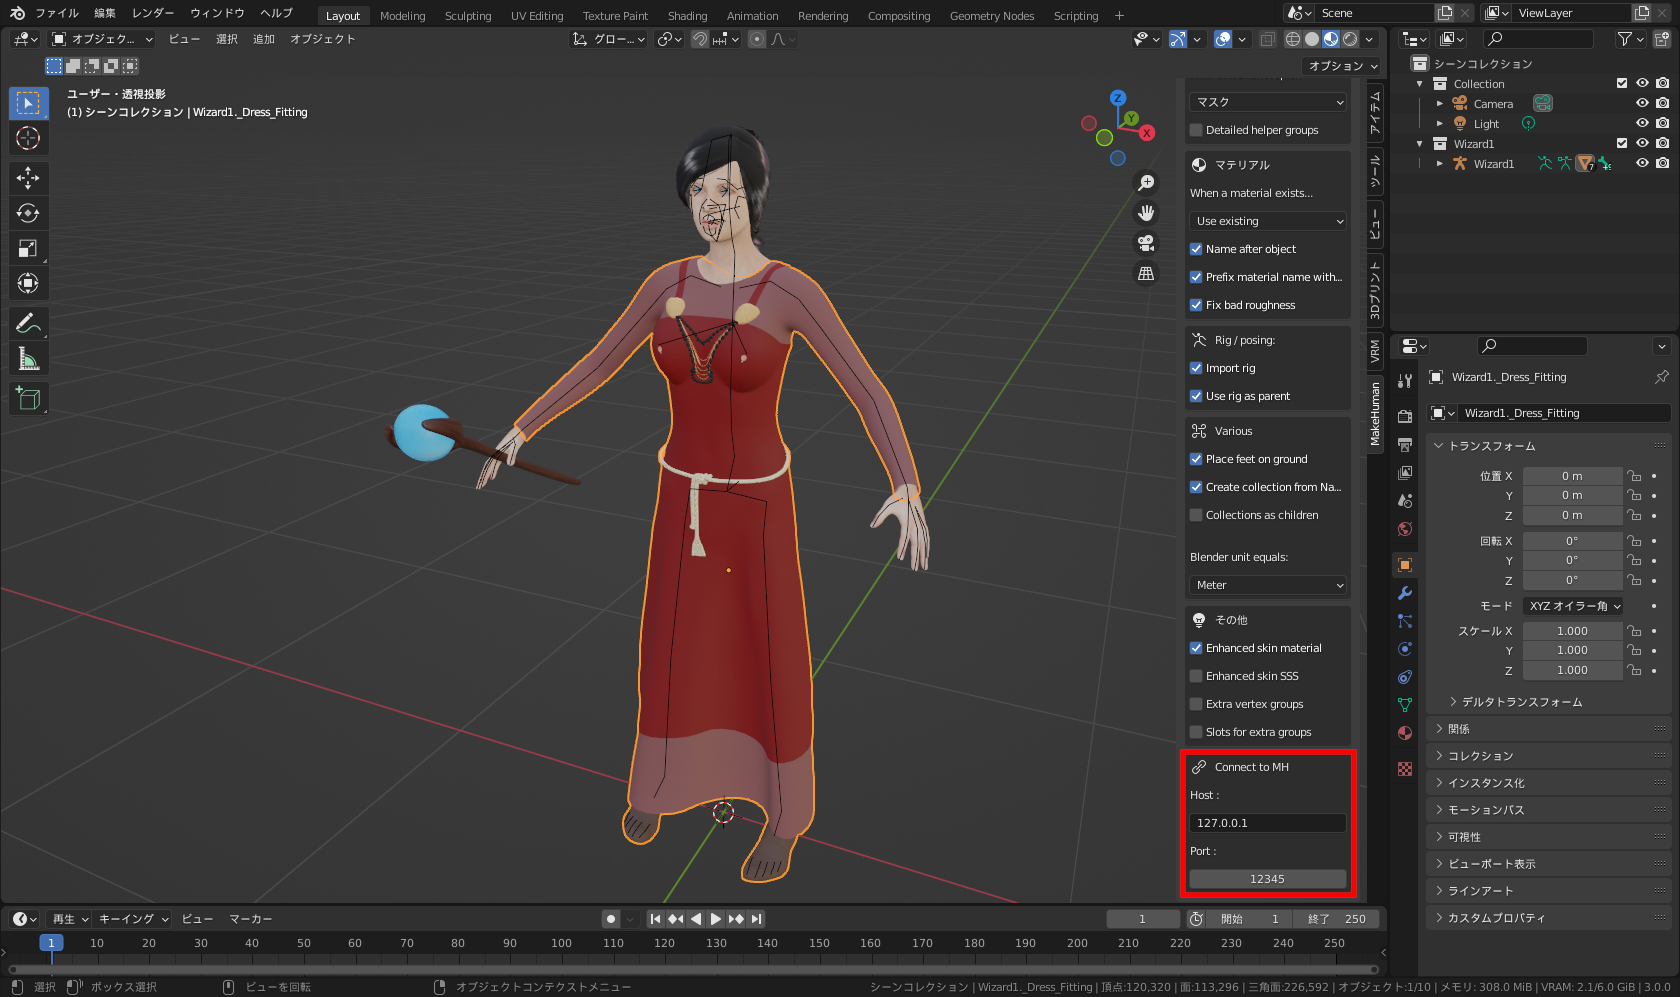This screenshot has width=1680, height=997.
Task: Click the camera view icon in the viewport
Action: [1145, 243]
